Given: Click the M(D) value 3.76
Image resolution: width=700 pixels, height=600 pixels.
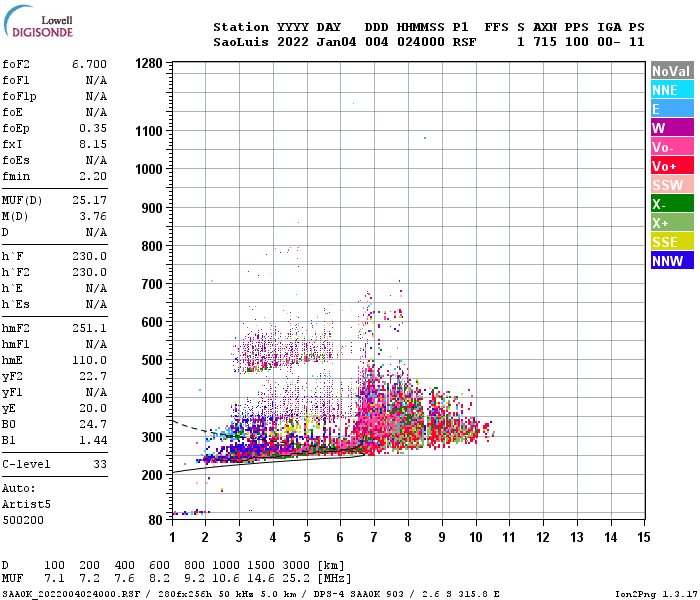Looking at the screenshot, I should tap(93, 216).
